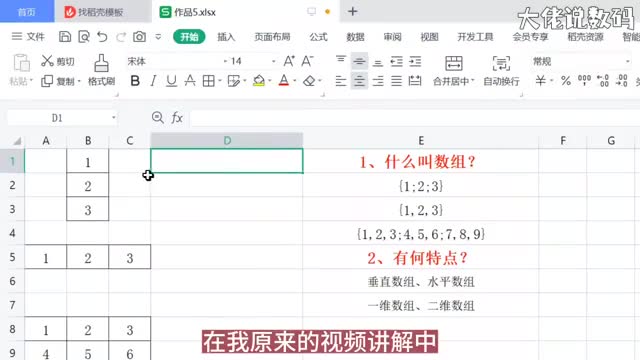The width and height of the screenshot is (640, 360).
Task: Switch to the 审阅 Review tab
Action: pyautogui.click(x=392, y=37)
